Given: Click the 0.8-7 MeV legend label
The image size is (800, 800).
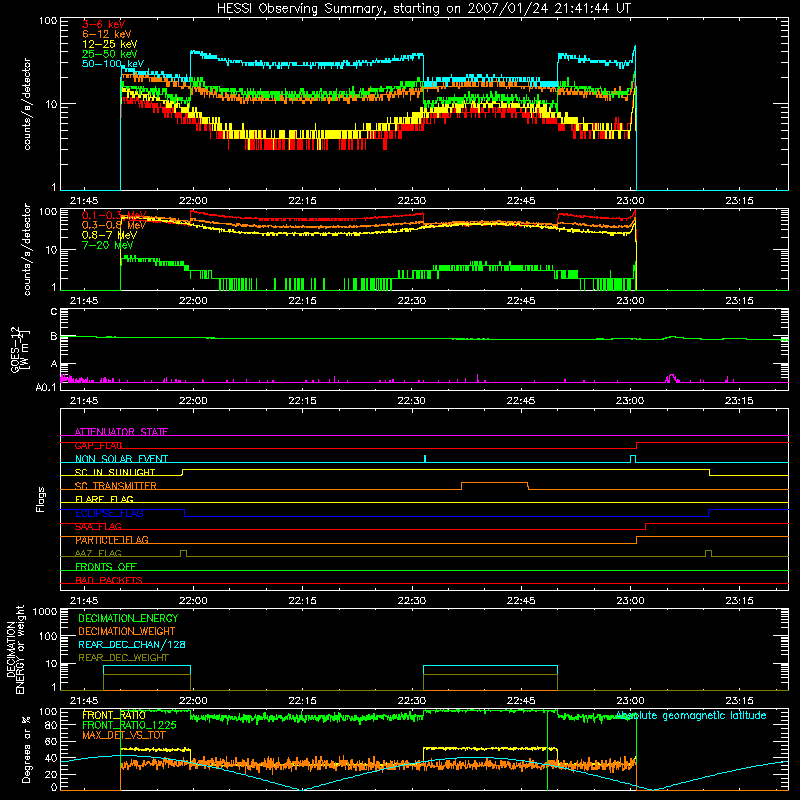Looking at the screenshot, I should [x=109, y=235].
